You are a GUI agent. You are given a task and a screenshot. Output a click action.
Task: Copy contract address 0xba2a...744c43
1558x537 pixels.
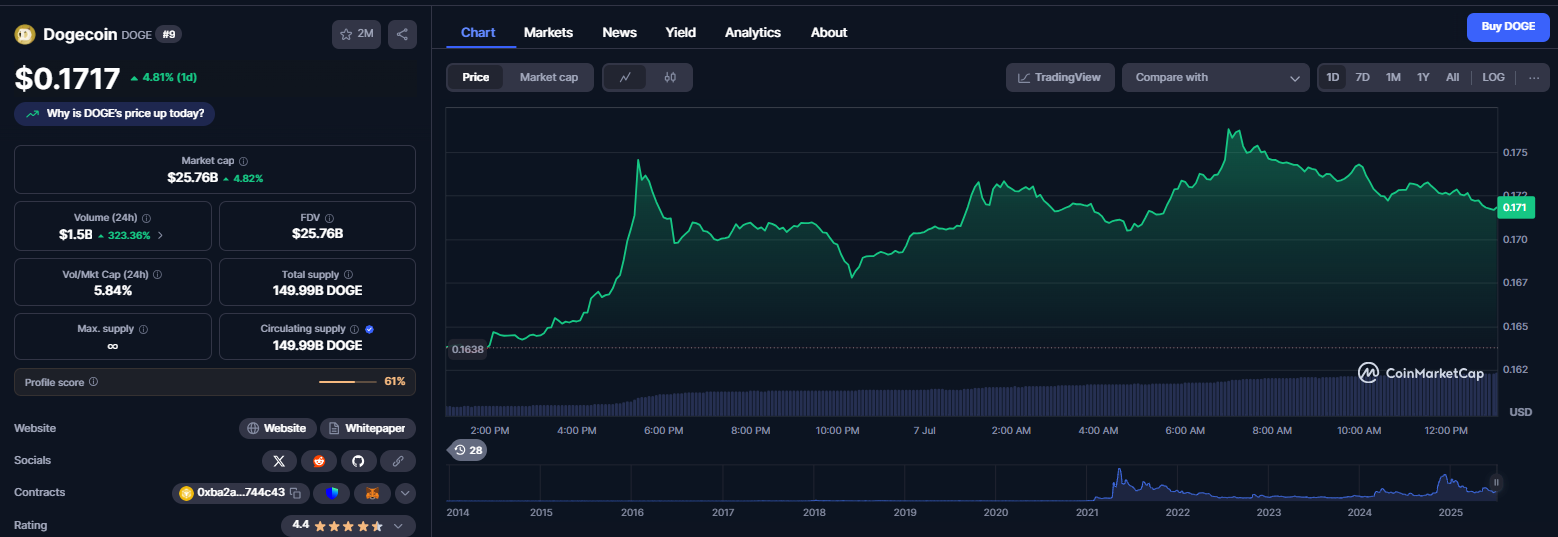pyautogui.click(x=294, y=493)
